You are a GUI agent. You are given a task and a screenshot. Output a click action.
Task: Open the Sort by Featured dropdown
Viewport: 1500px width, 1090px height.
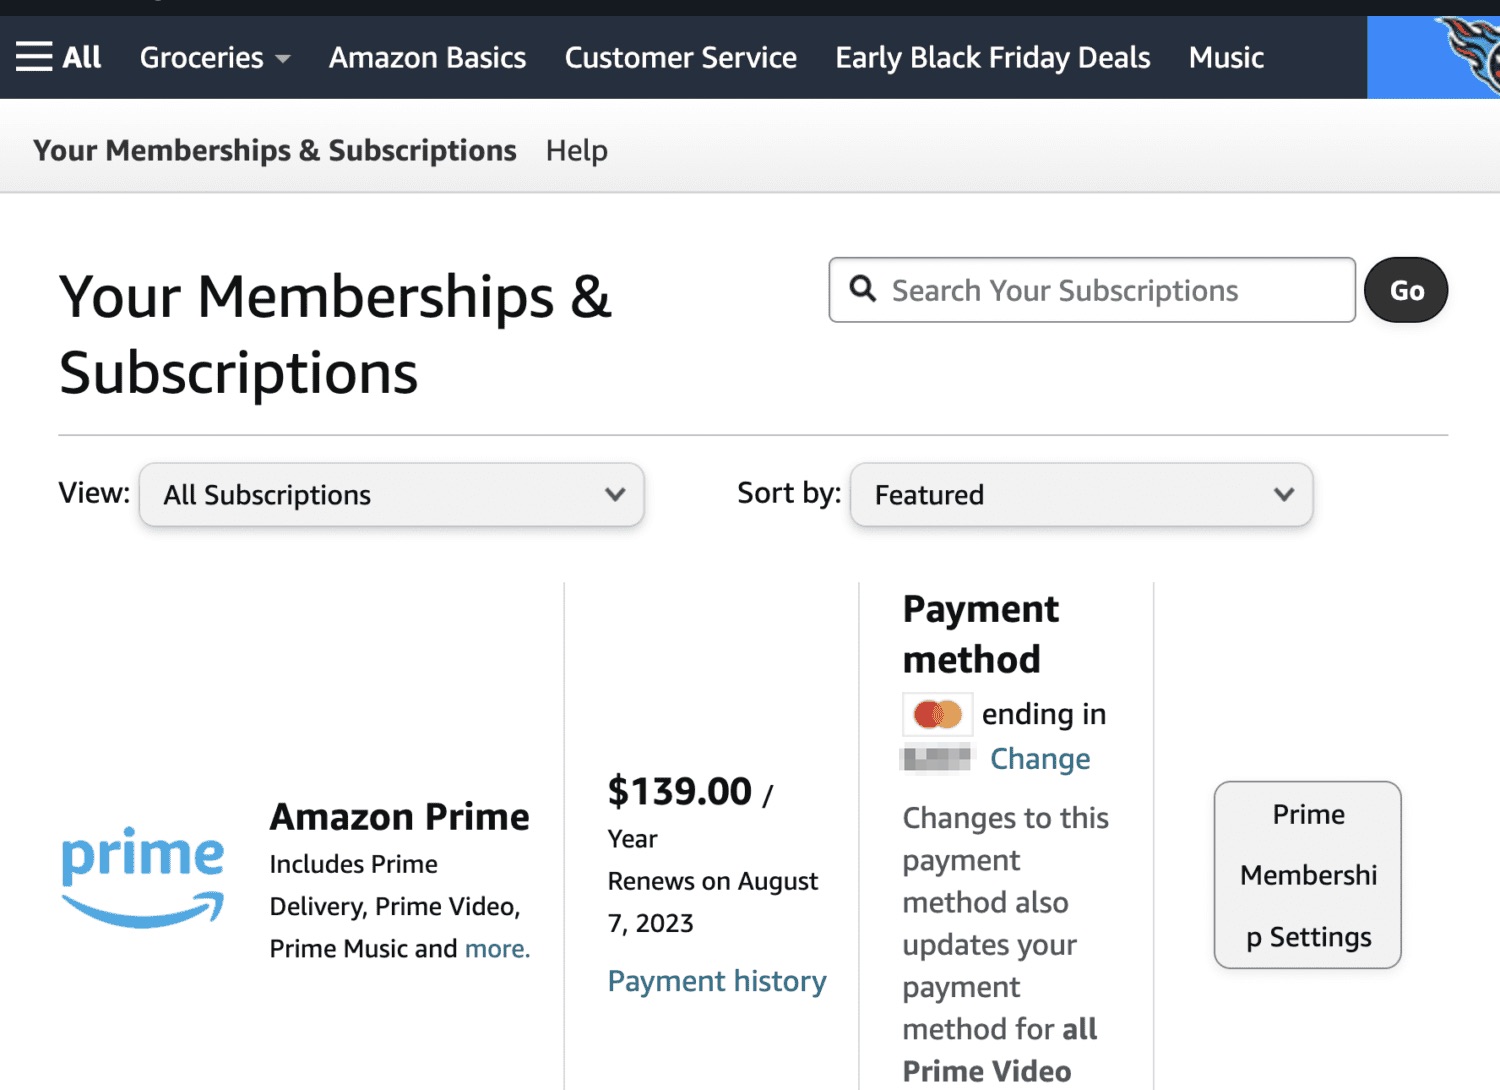[1080, 494]
